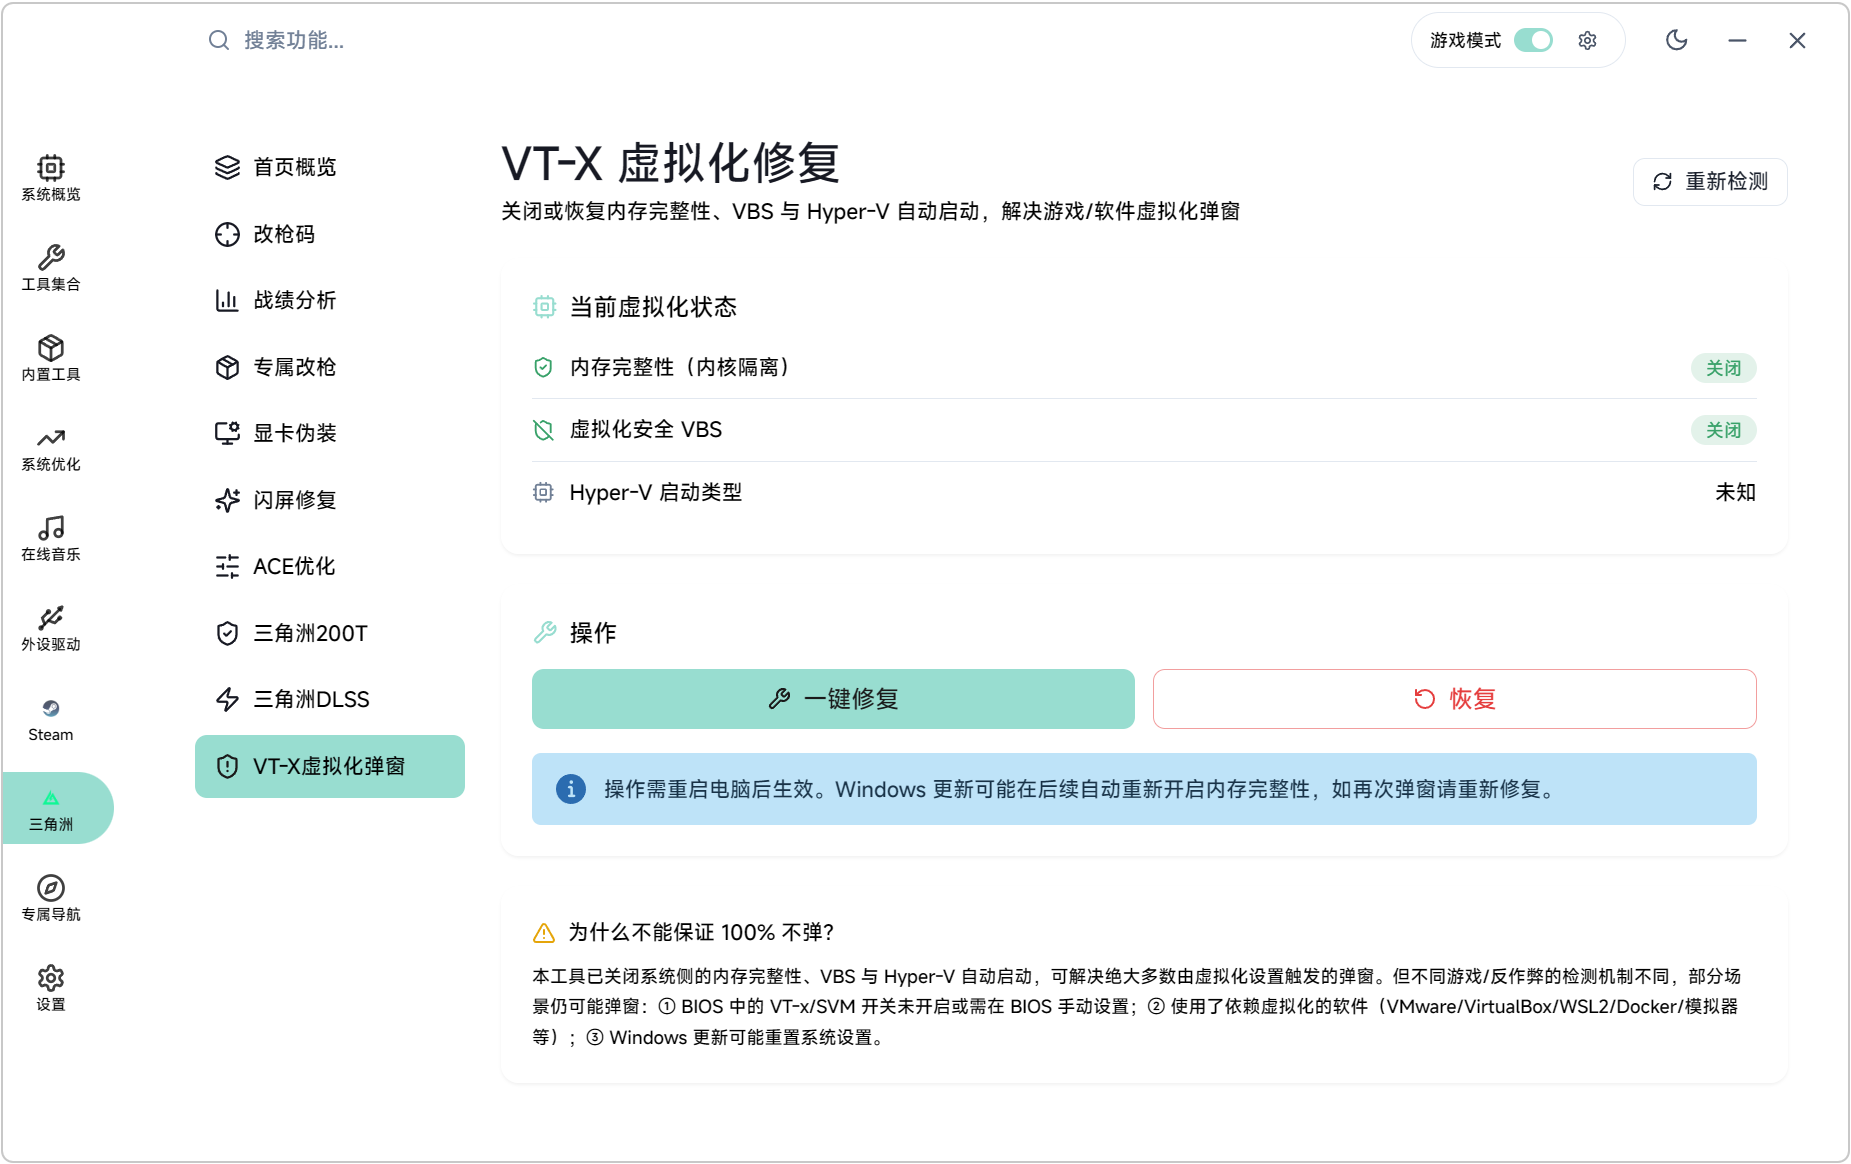Open 系统概览 in left sidebar

click(51, 178)
